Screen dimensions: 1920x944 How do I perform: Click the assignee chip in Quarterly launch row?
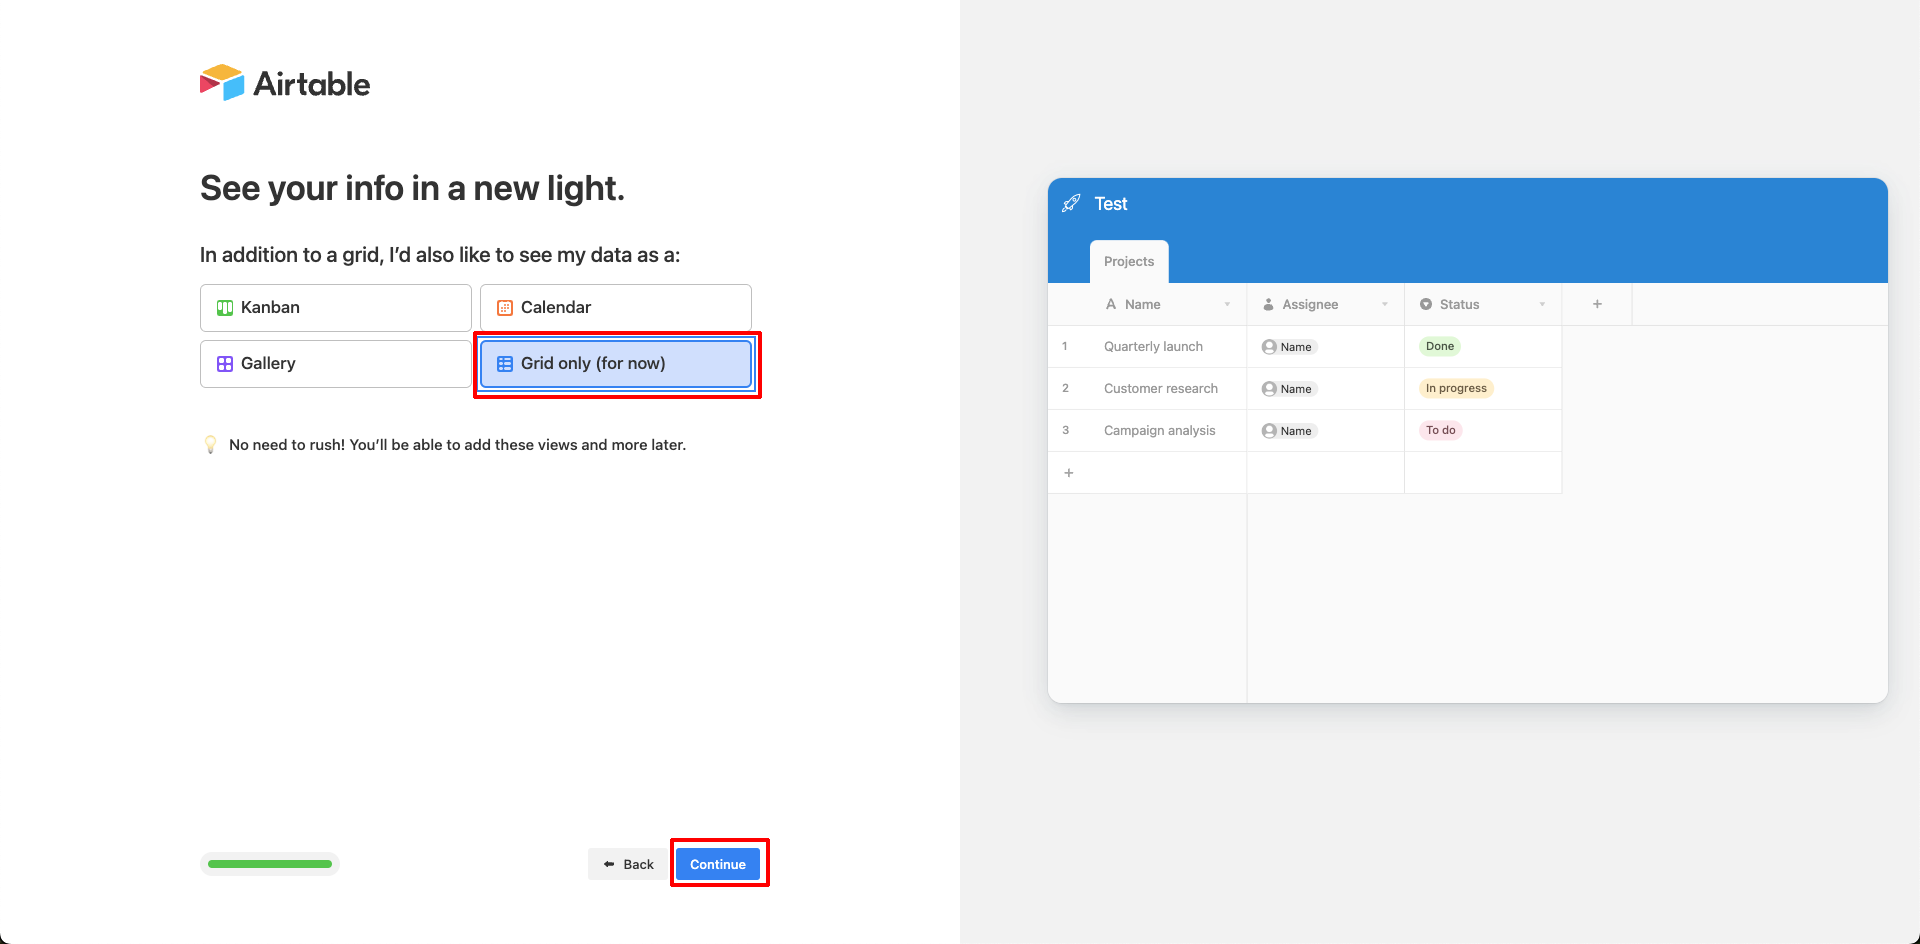point(1289,347)
